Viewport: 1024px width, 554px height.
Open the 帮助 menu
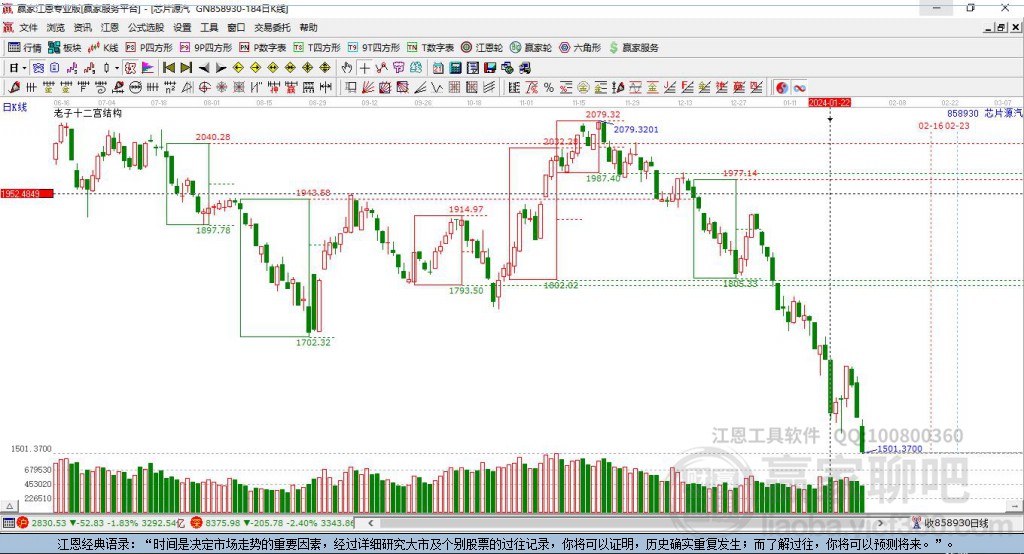308,27
